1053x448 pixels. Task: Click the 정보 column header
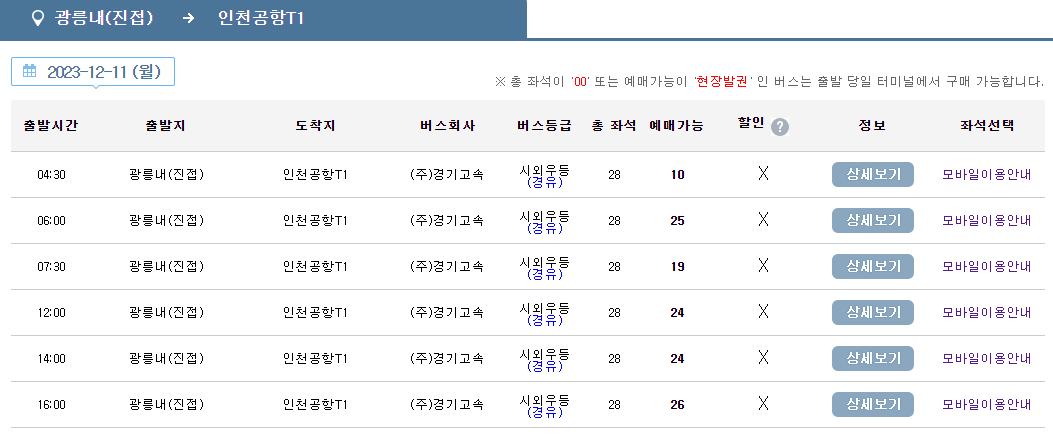coord(872,126)
